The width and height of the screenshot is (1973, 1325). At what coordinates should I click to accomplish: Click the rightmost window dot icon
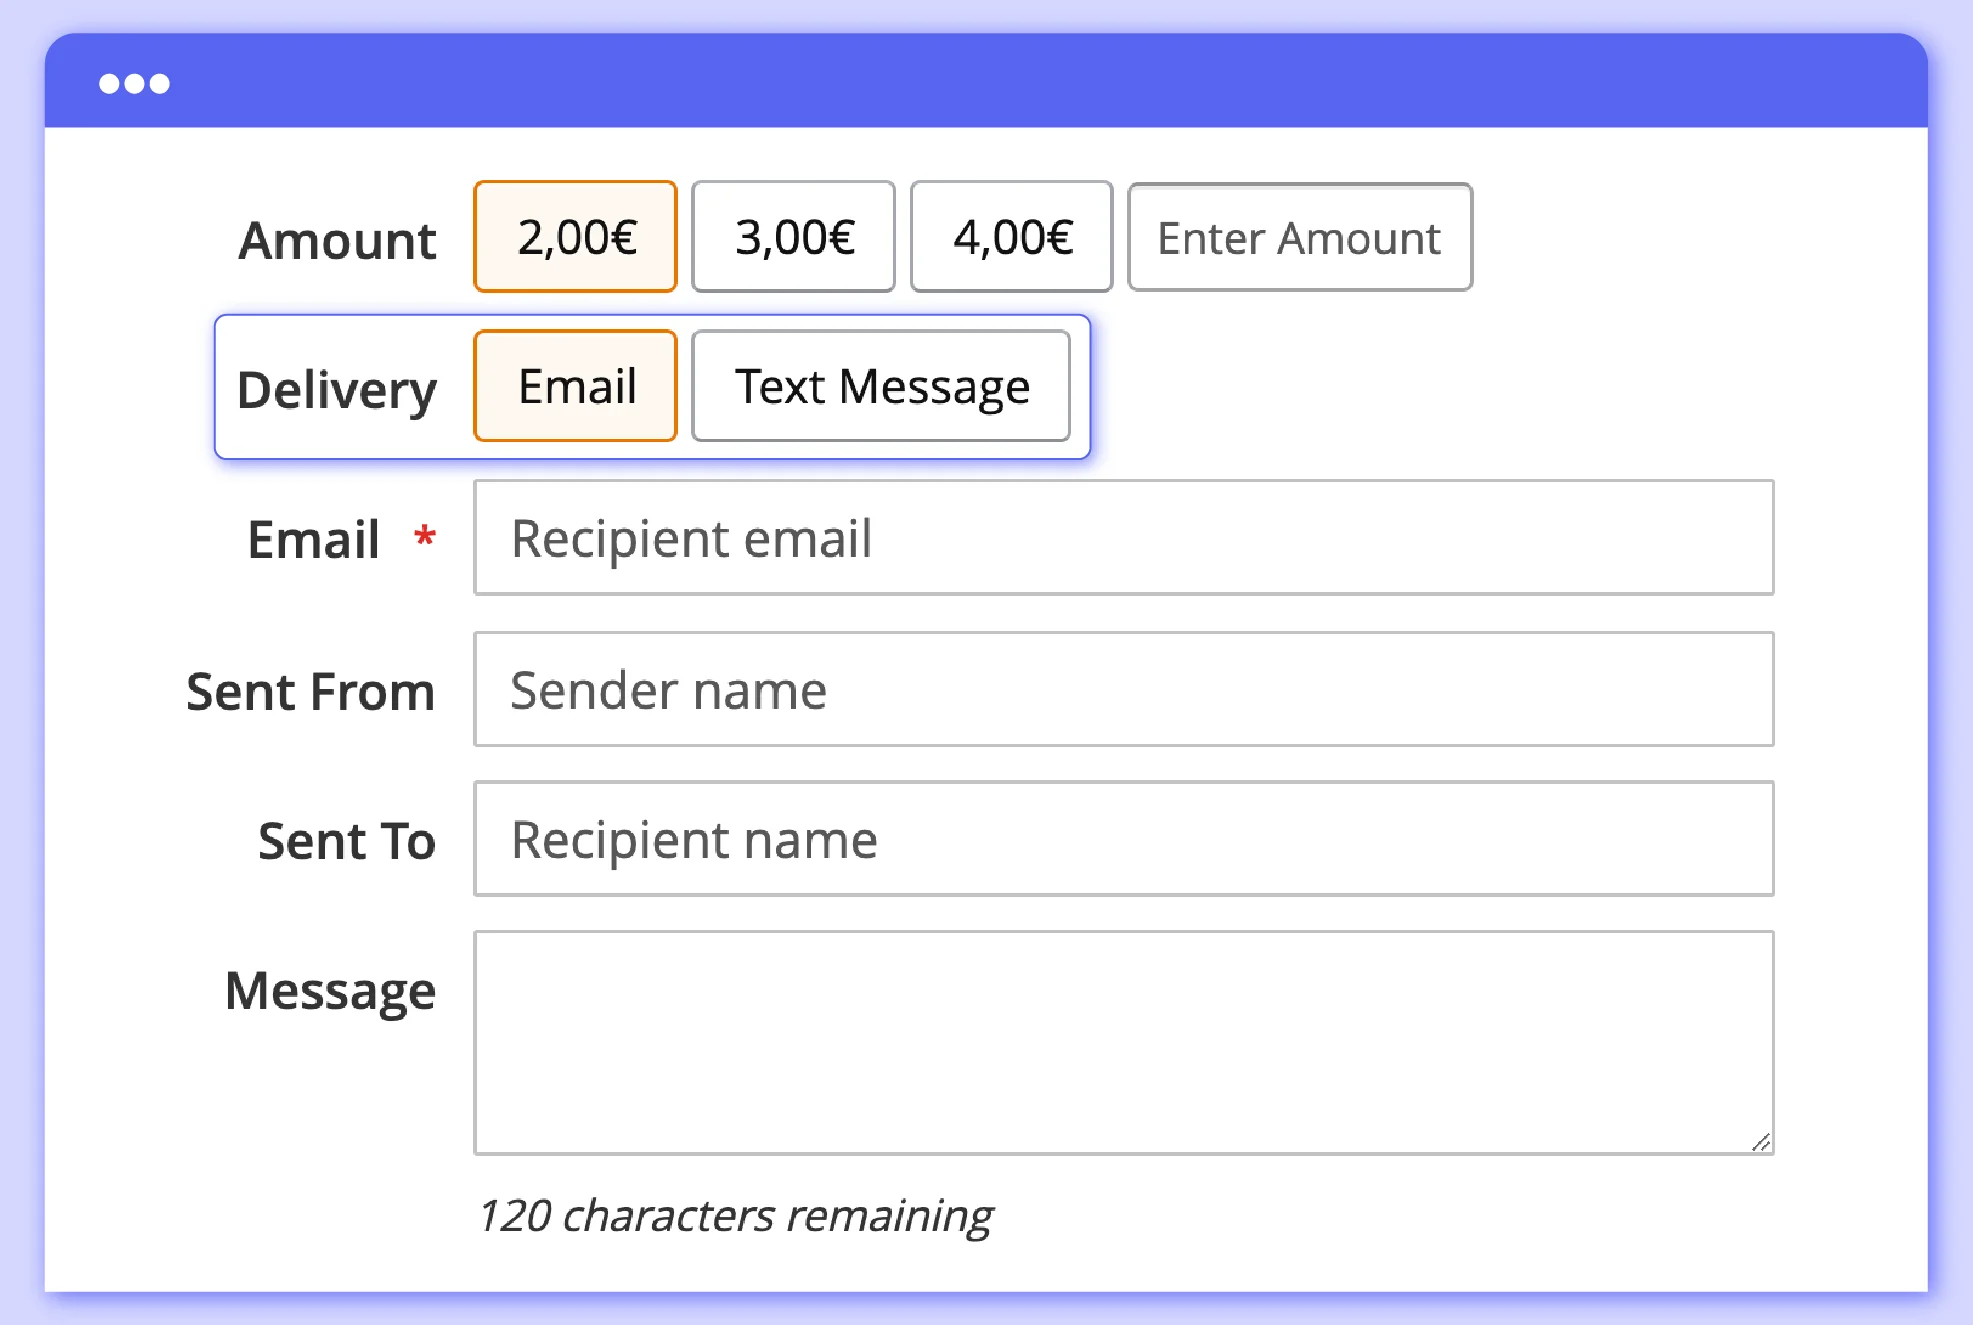pos(159,83)
